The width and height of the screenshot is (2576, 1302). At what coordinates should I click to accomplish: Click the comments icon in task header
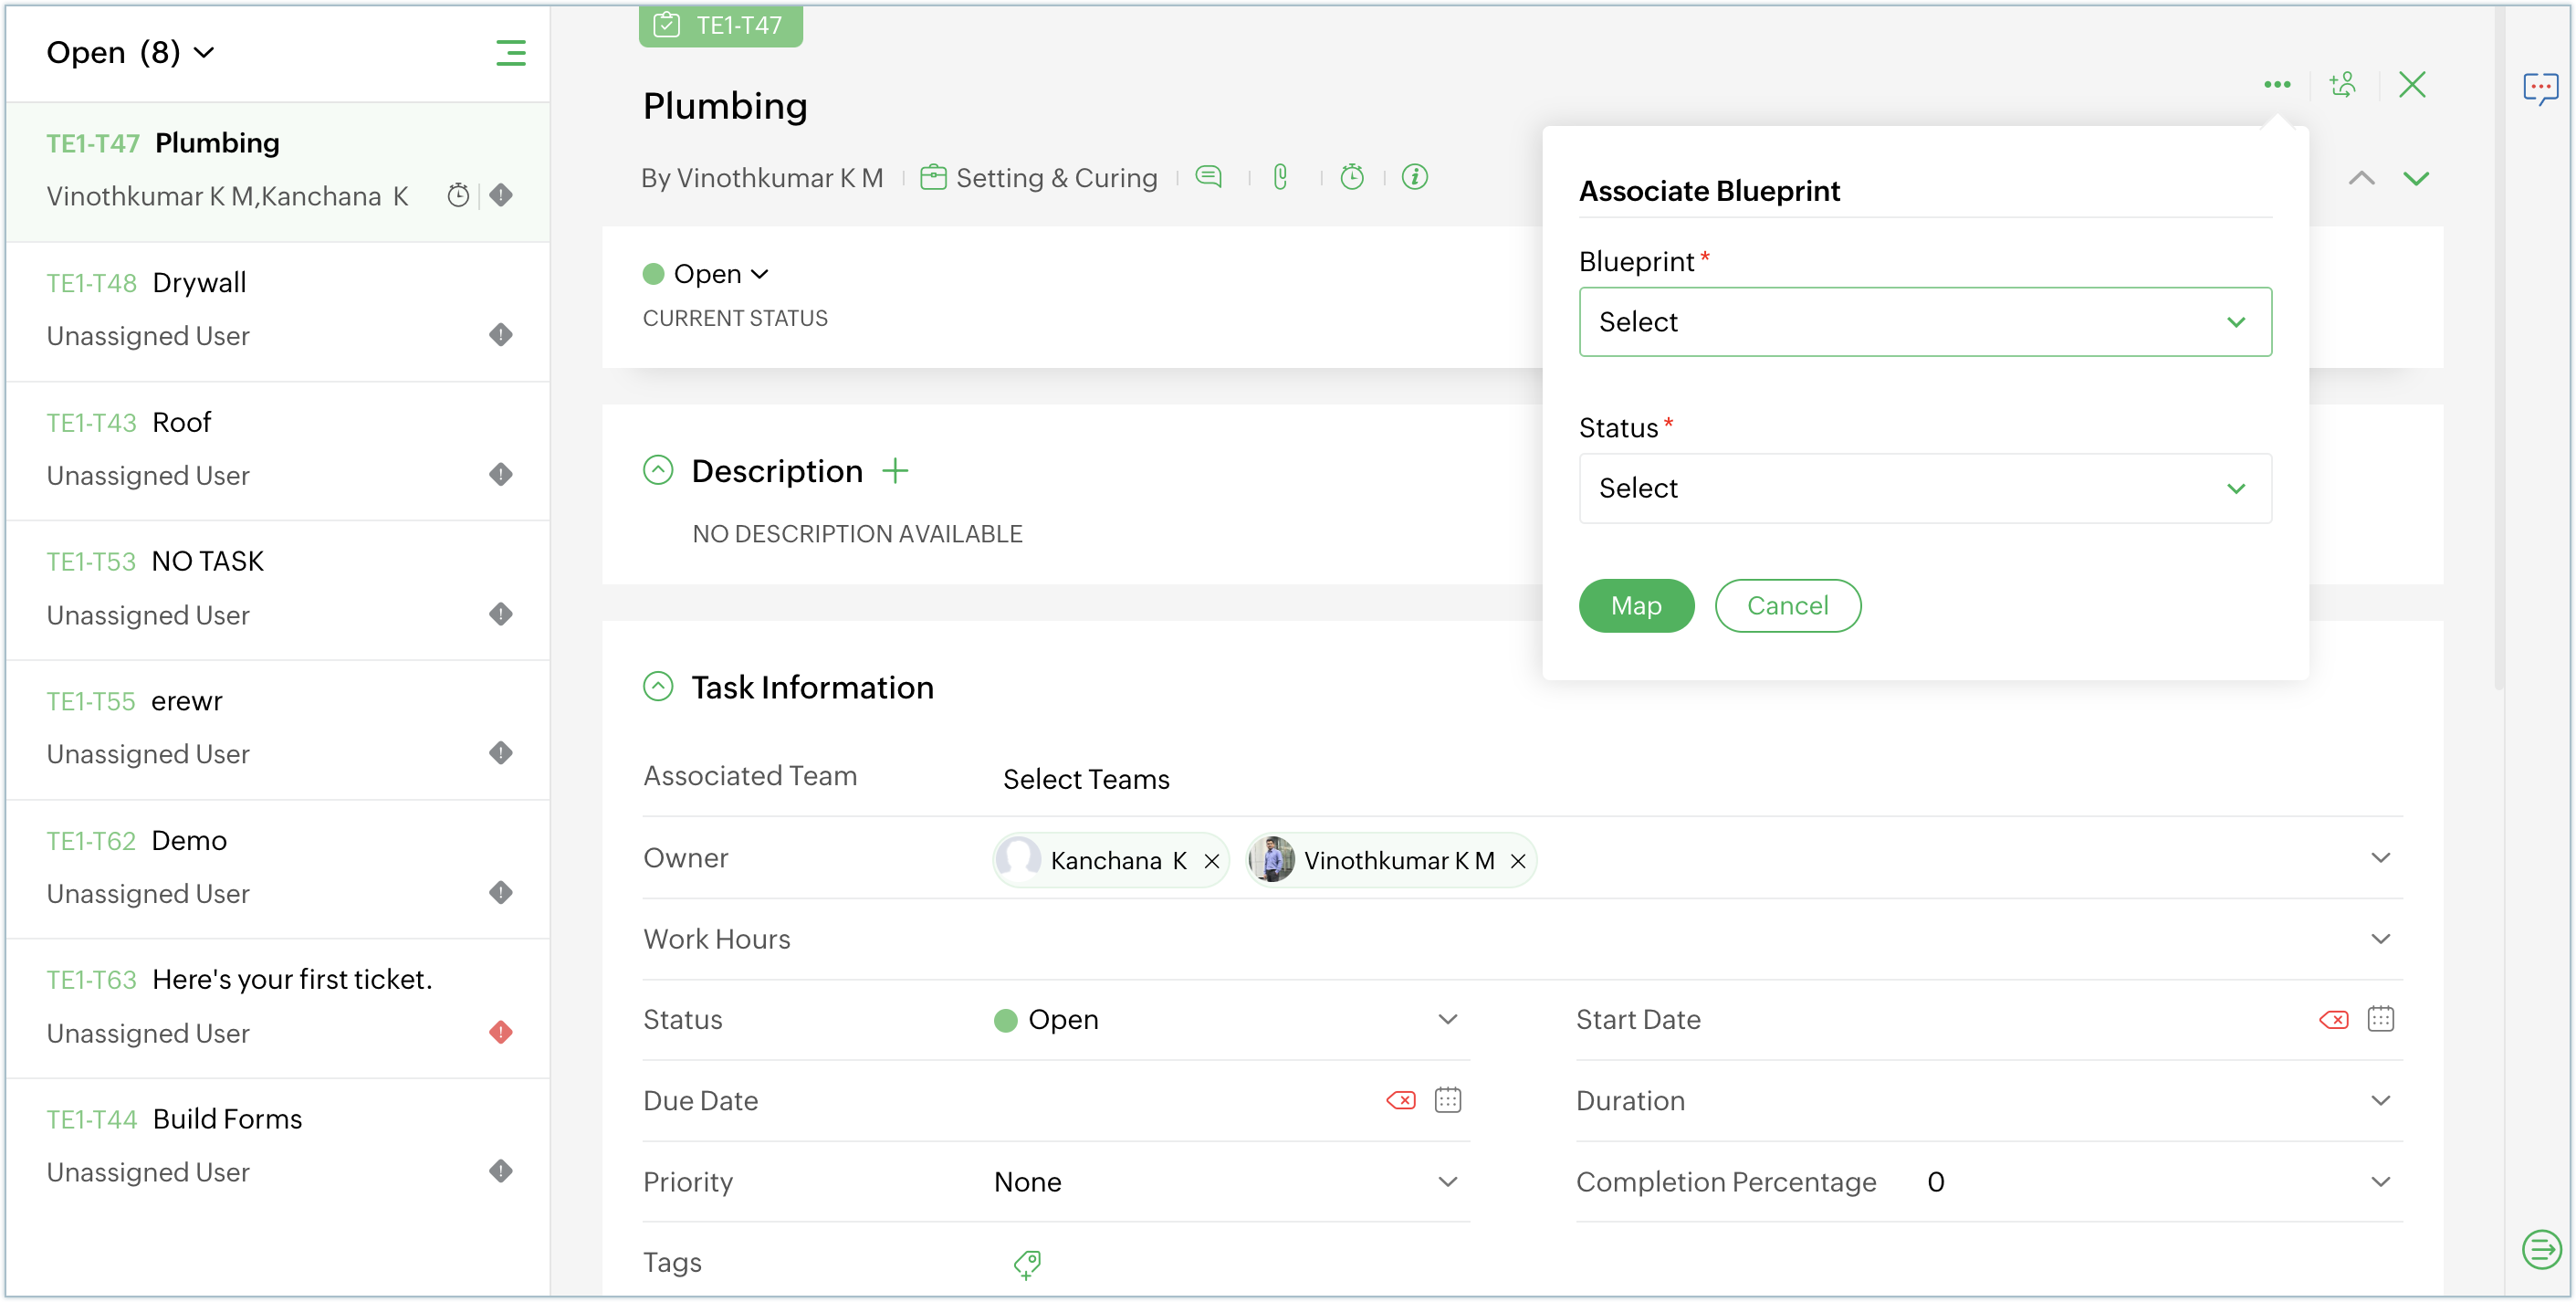click(1209, 177)
